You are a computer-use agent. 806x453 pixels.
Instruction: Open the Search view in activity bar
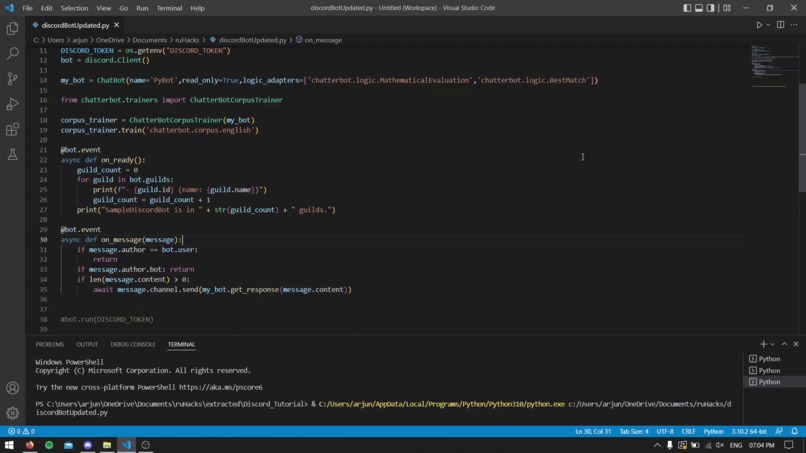12,53
